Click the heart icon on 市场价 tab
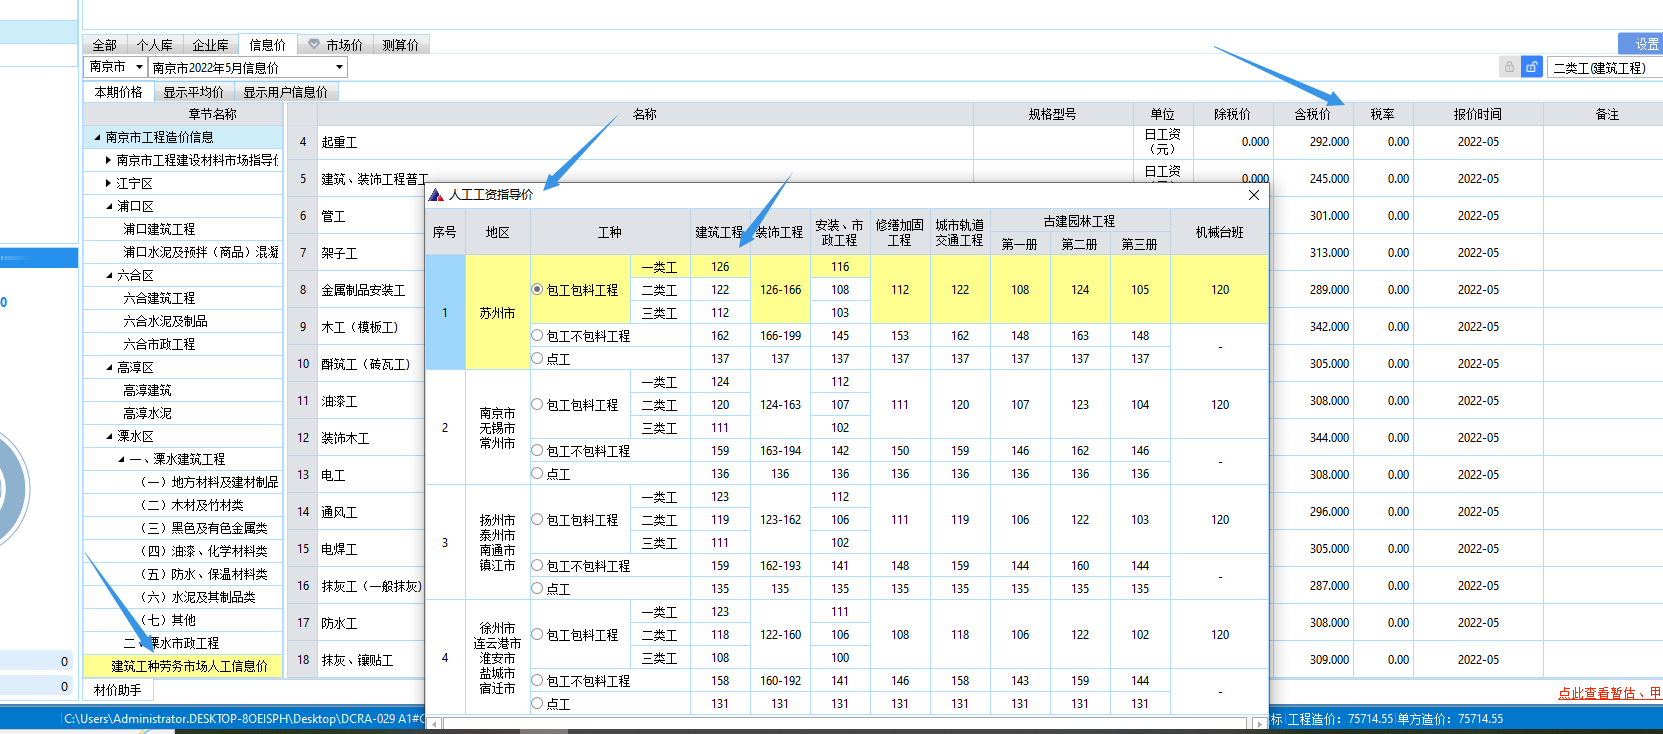 click(314, 44)
